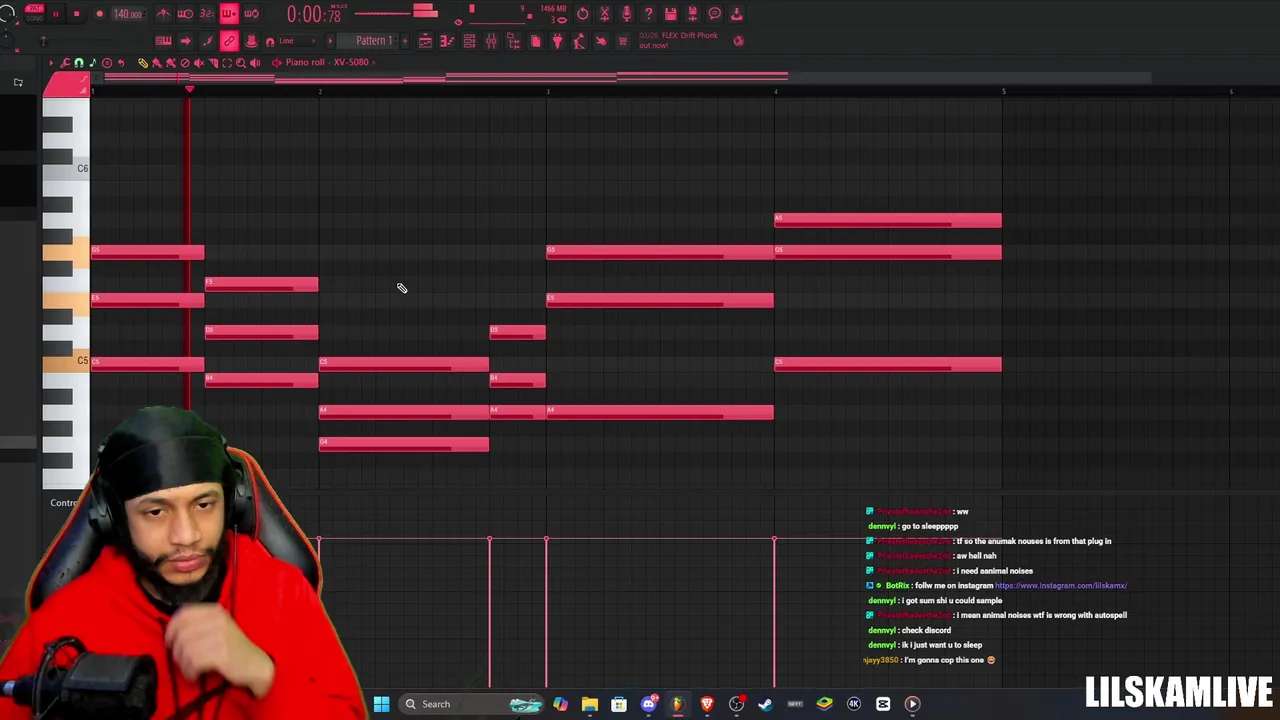Image resolution: width=1280 pixels, height=720 pixels.
Task: Open the shop cart icon
Action: coord(623,41)
